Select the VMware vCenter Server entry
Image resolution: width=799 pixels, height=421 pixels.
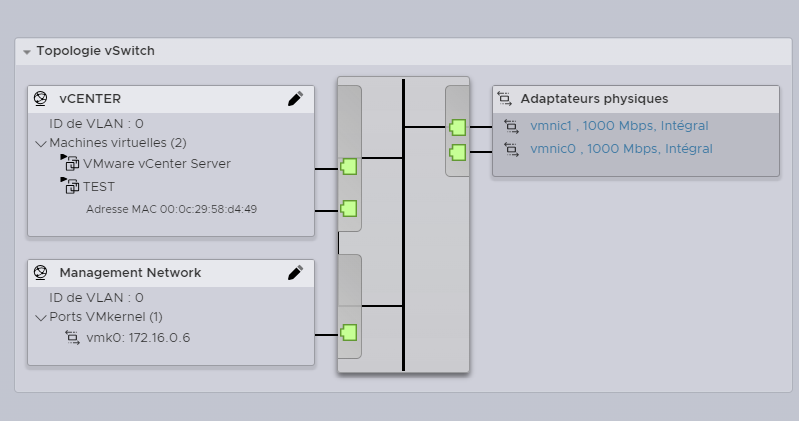[156, 163]
